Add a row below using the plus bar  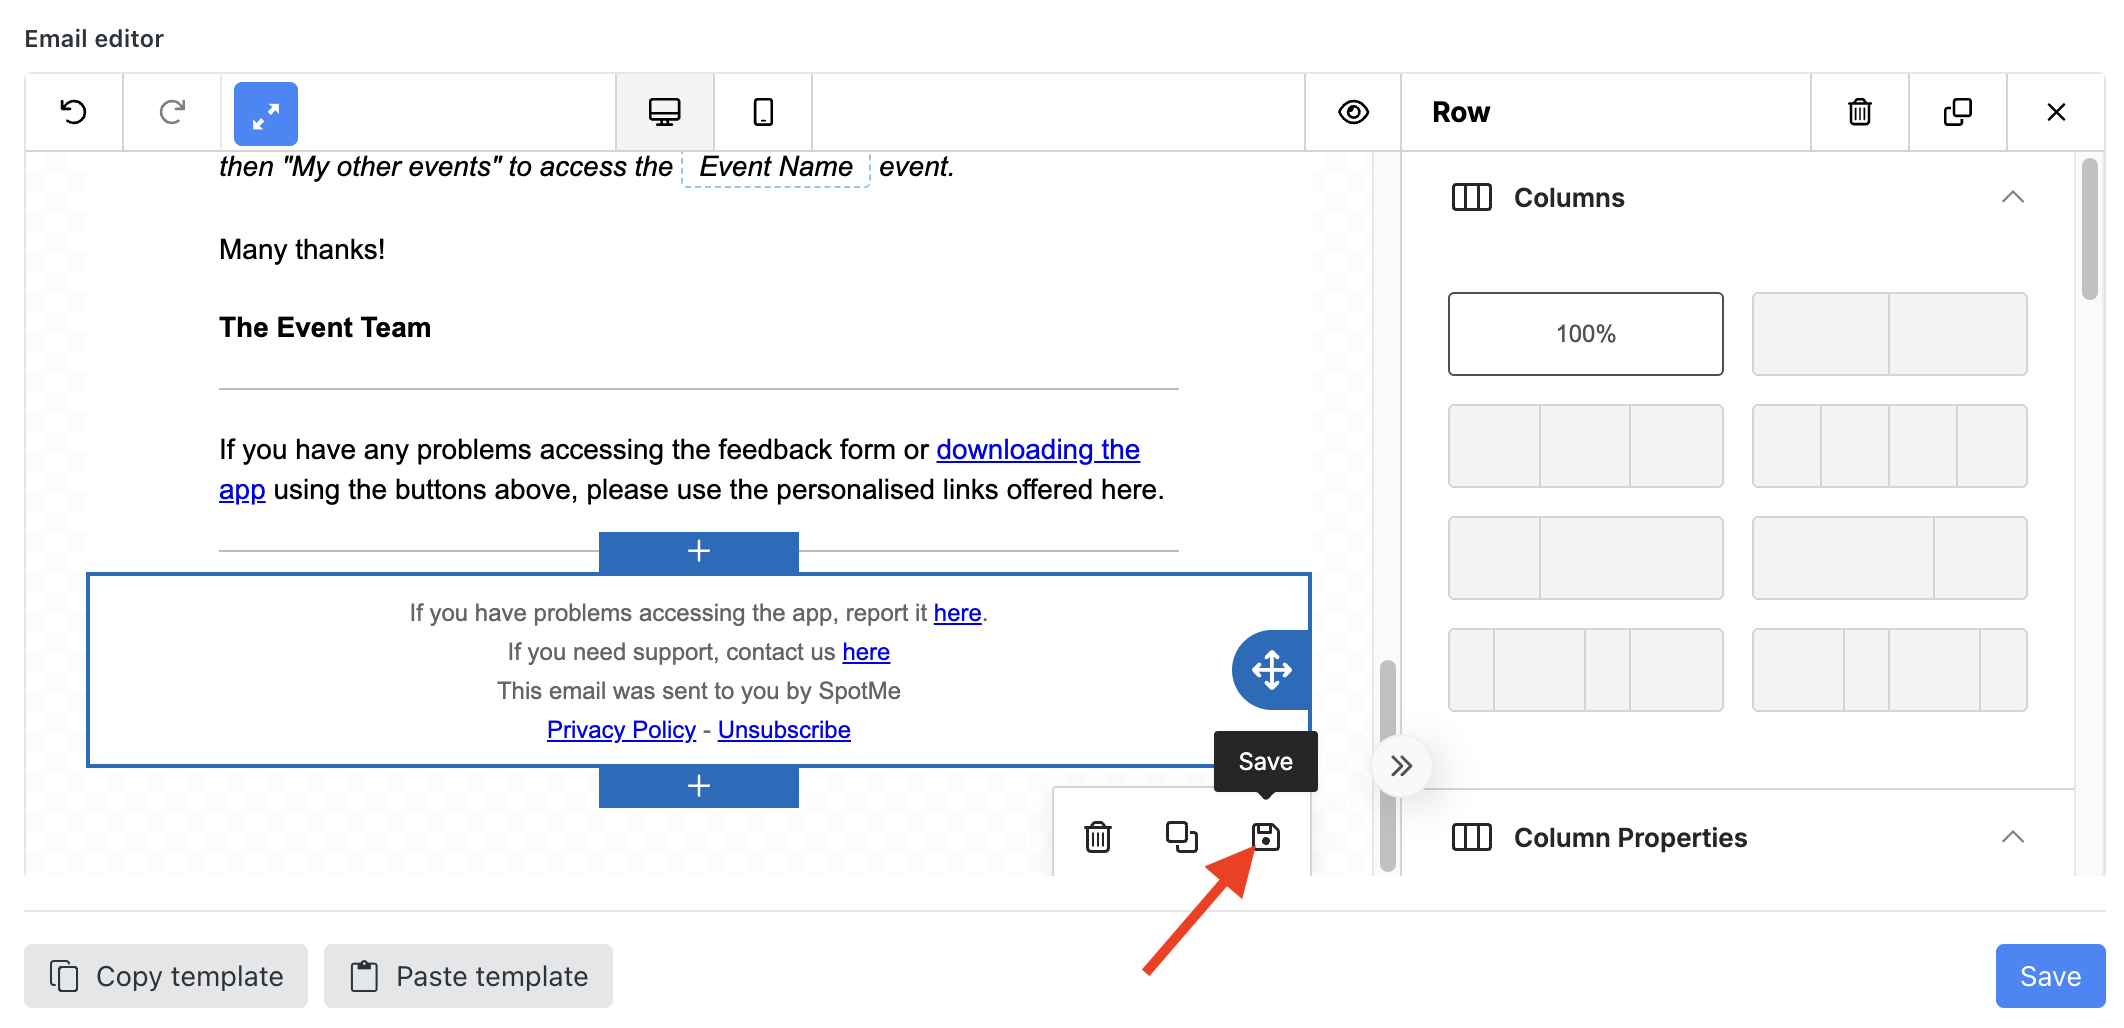coord(699,787)
